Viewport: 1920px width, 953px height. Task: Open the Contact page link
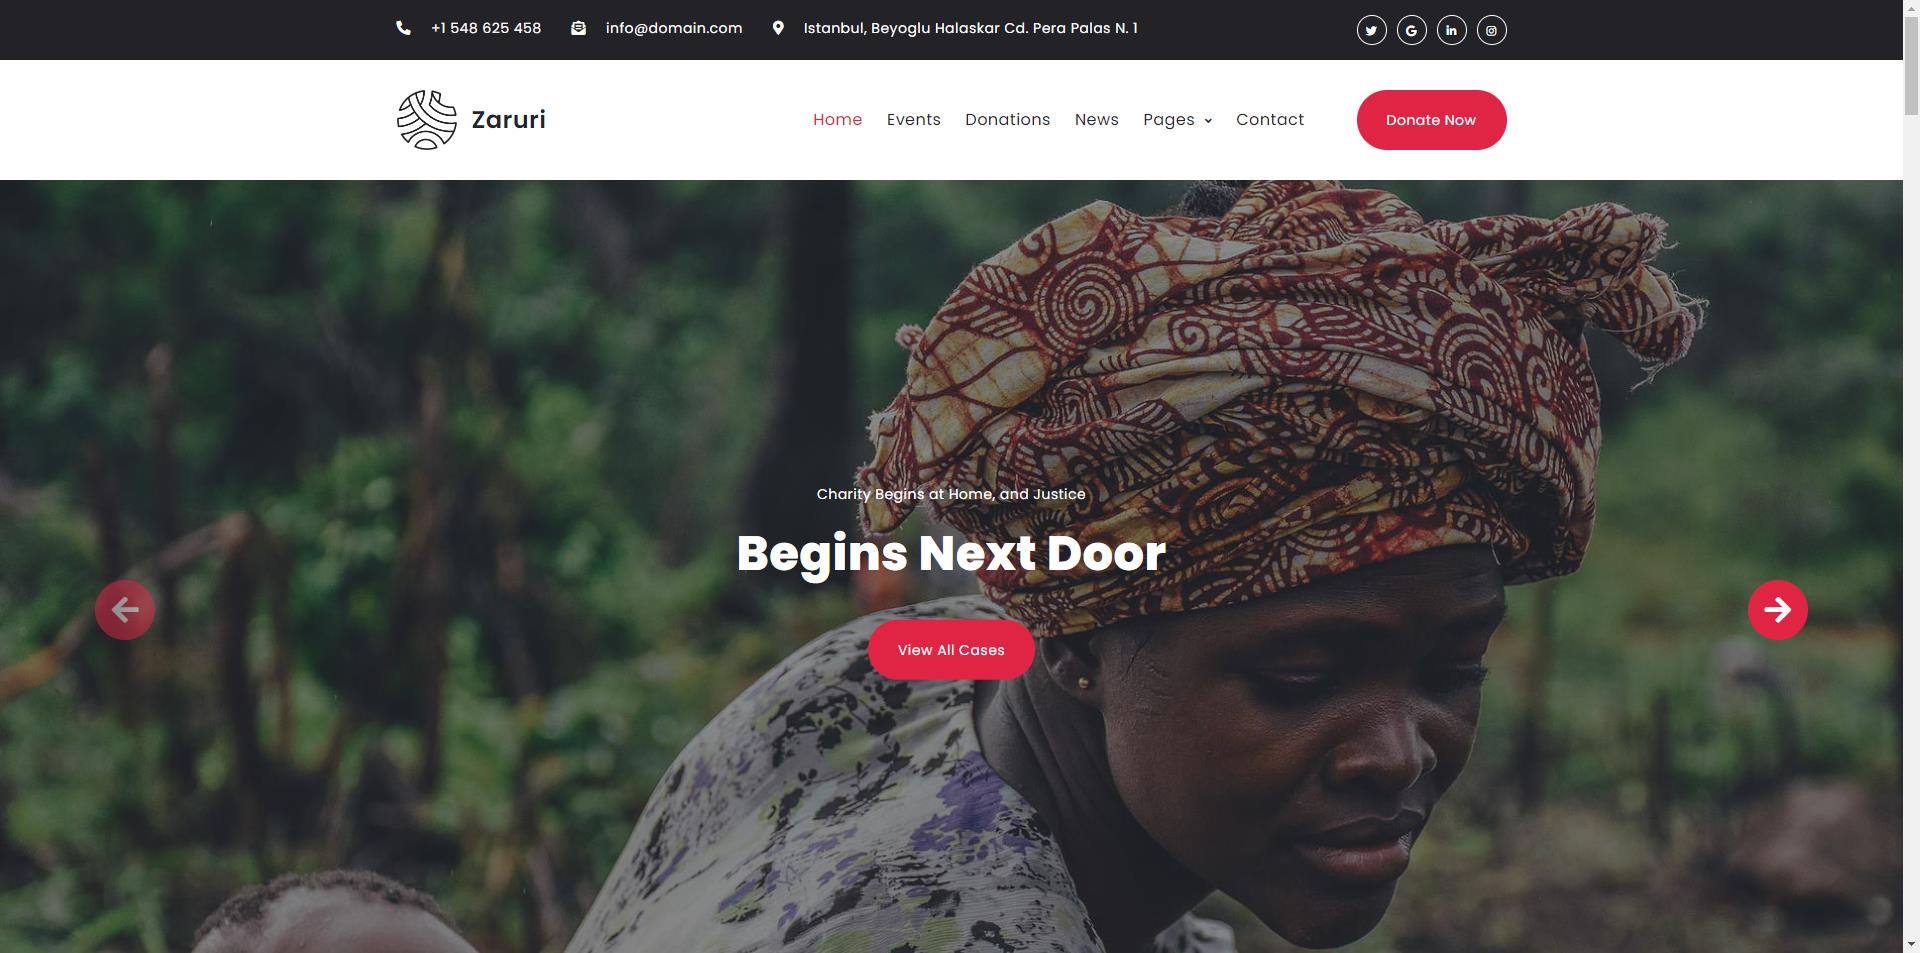(x=1270, y=120)
